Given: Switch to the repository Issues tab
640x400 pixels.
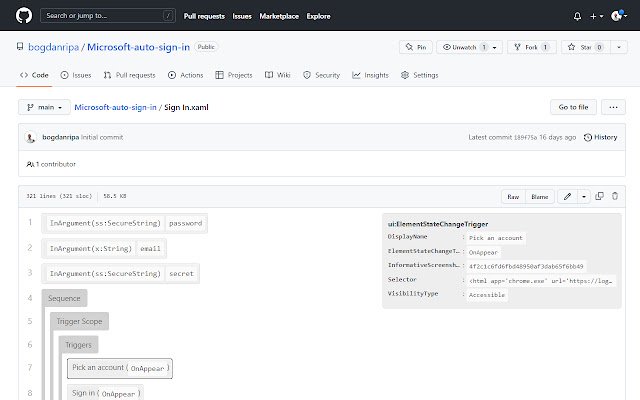Looking at the screenshot, I should tap(76, 75).
